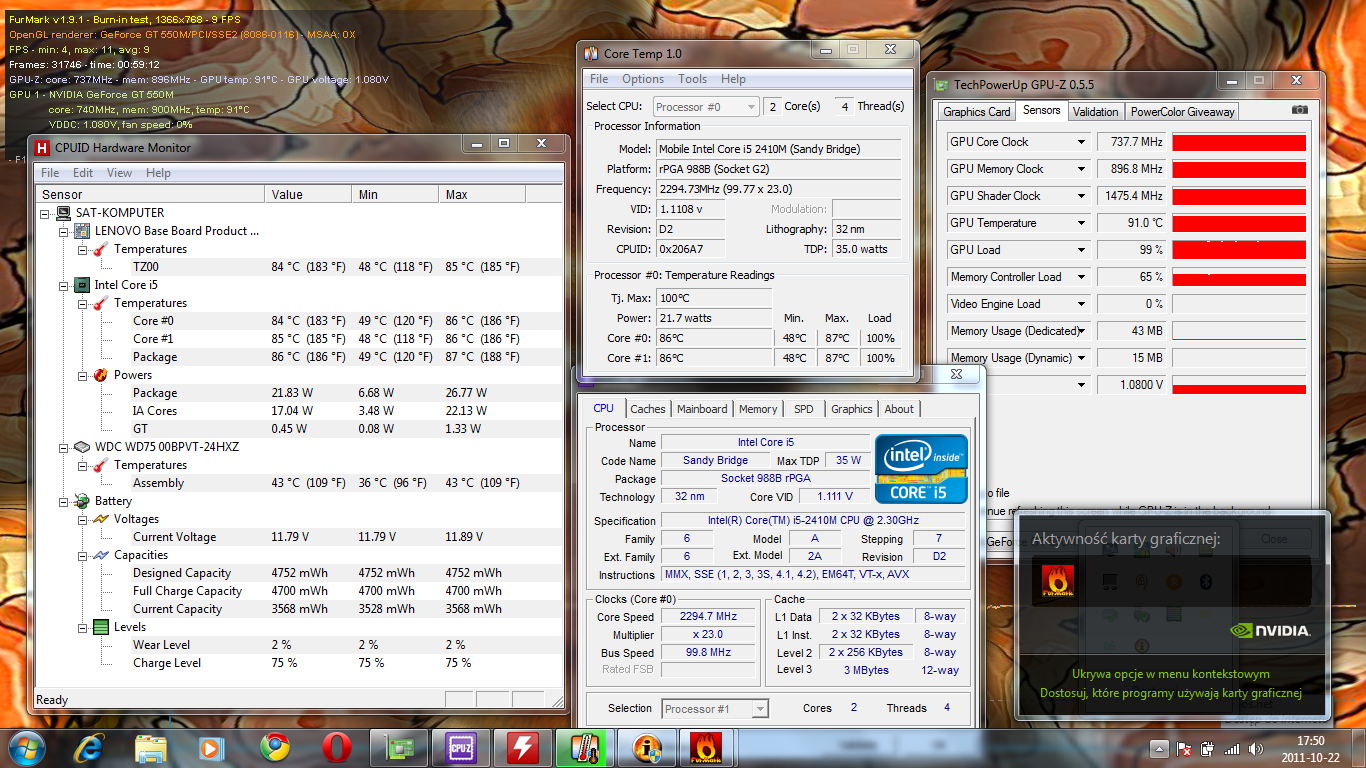Open Graphics tab in CPU-Z
This screenshot has width=1366, height=768.
(x=852, y=409)
